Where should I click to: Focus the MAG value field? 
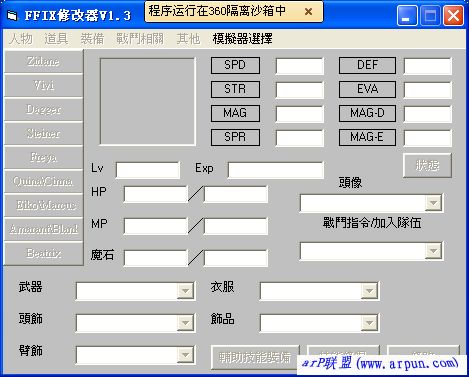point(300,114)
